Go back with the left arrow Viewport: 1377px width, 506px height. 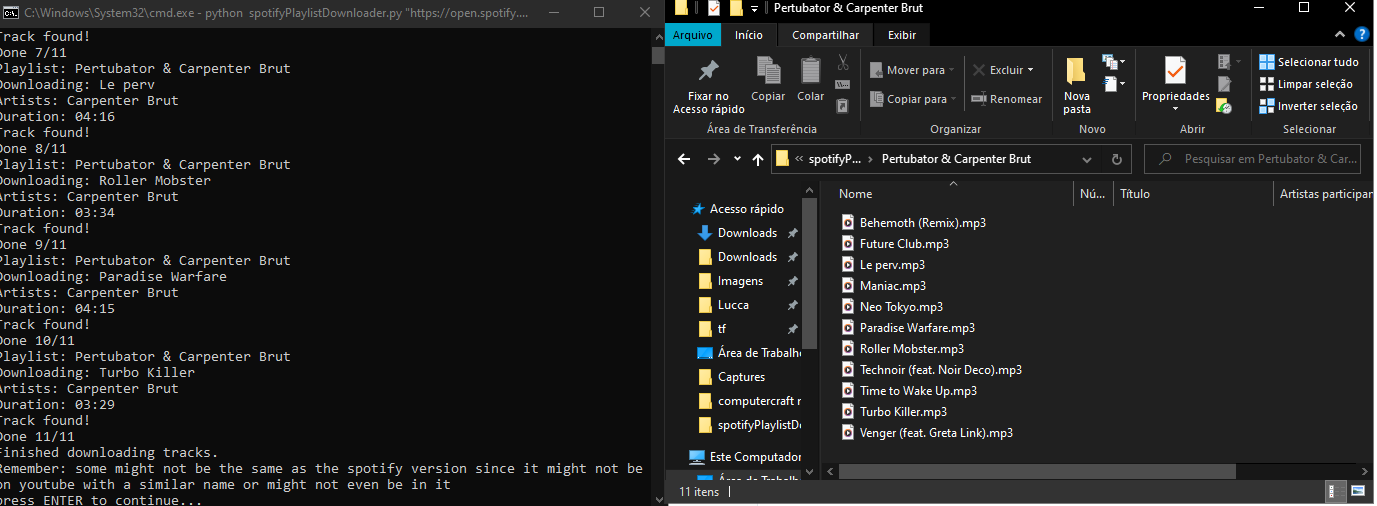(684, 159)
